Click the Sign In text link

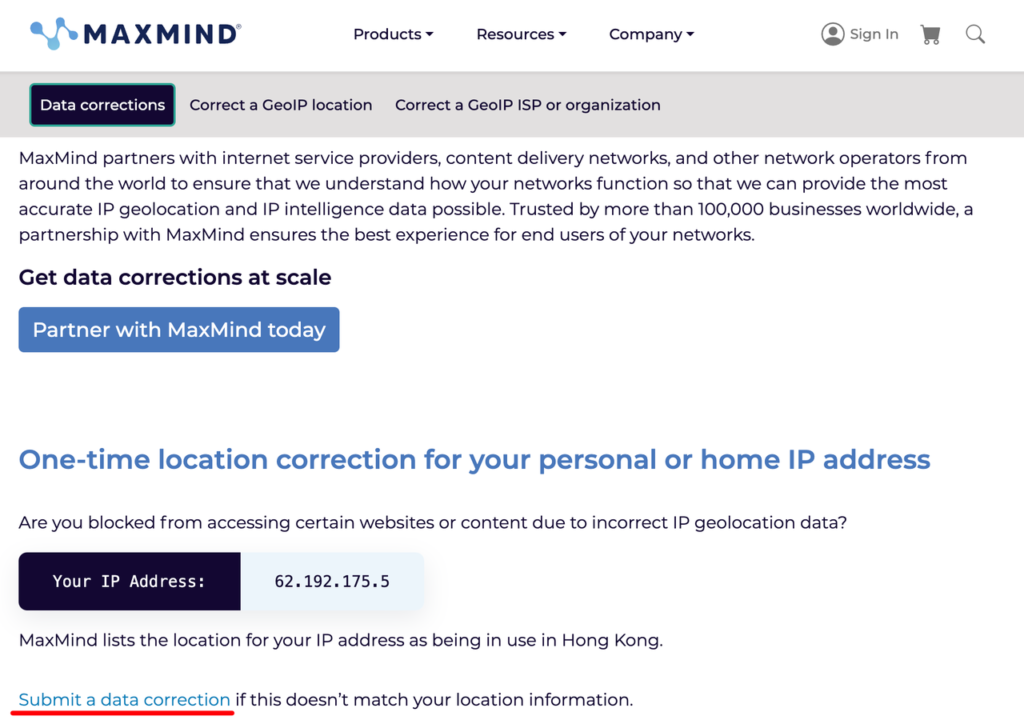(873, 34)
